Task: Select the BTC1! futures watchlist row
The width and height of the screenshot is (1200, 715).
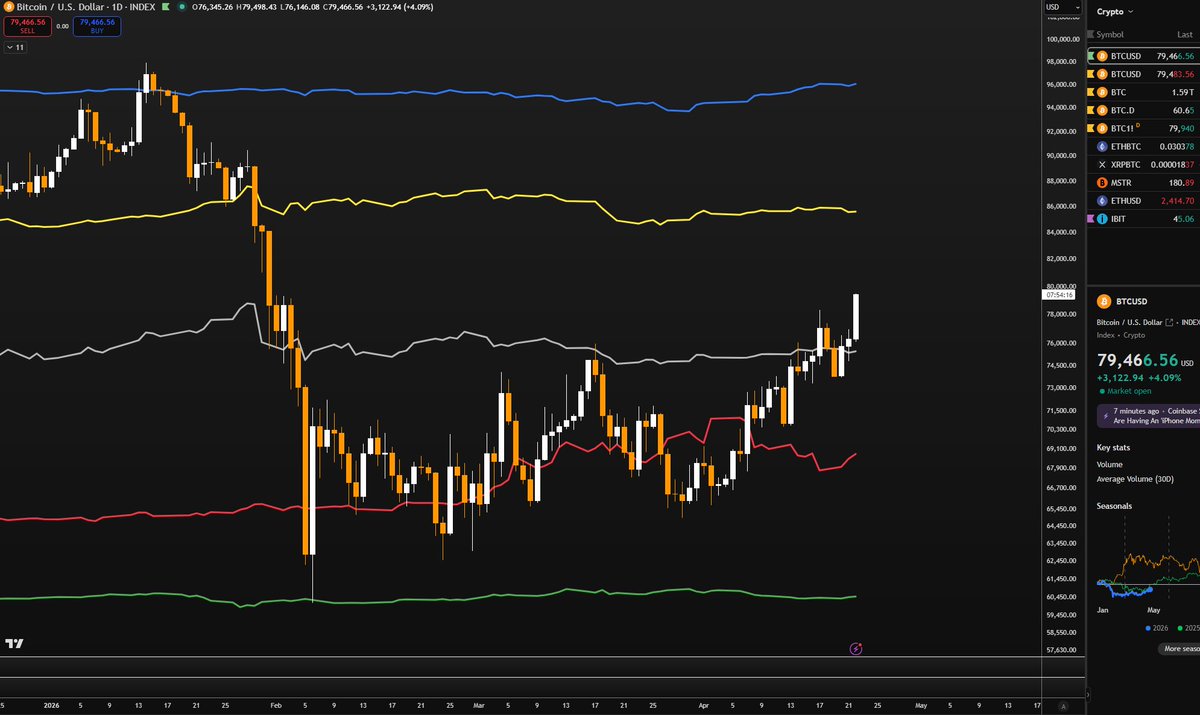Action: (1143, 128)
